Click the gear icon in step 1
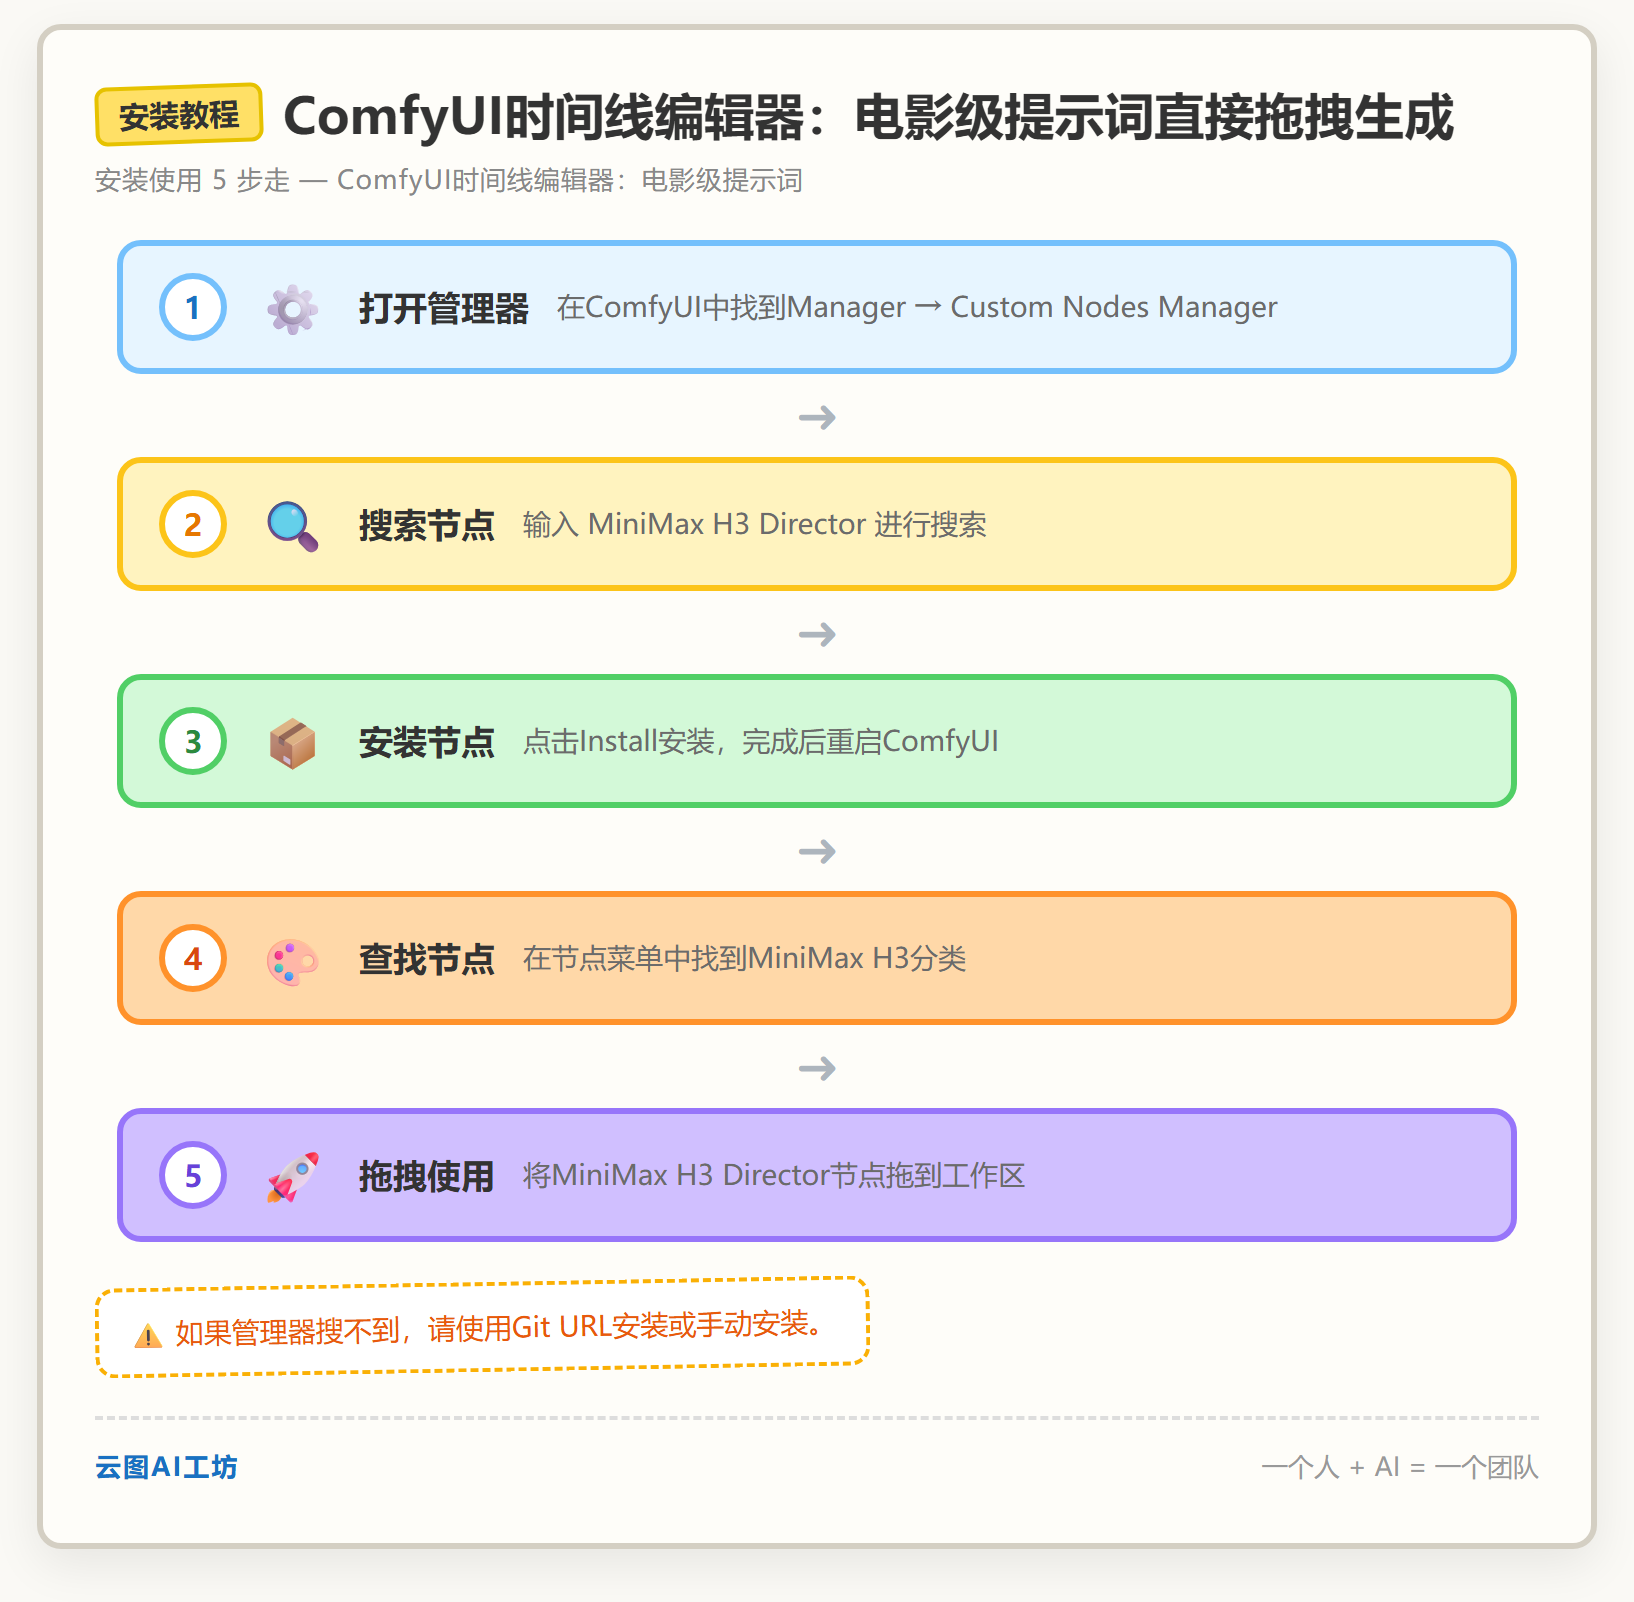The width and height of the screenshot is (1634, 1602). (x=292, y=308)
